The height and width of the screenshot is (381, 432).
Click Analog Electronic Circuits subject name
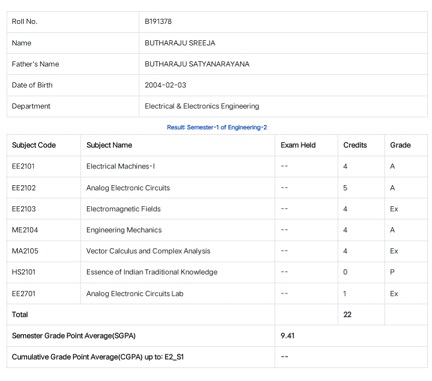(128, 188)
